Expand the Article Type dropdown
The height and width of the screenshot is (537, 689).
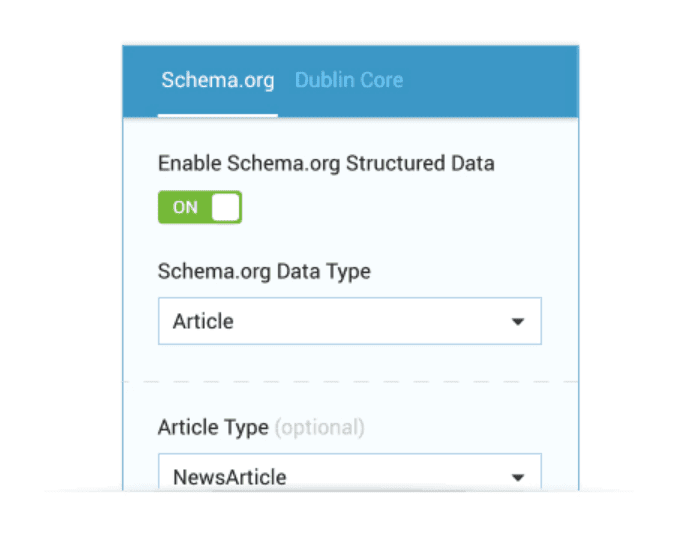pos(349,476)
